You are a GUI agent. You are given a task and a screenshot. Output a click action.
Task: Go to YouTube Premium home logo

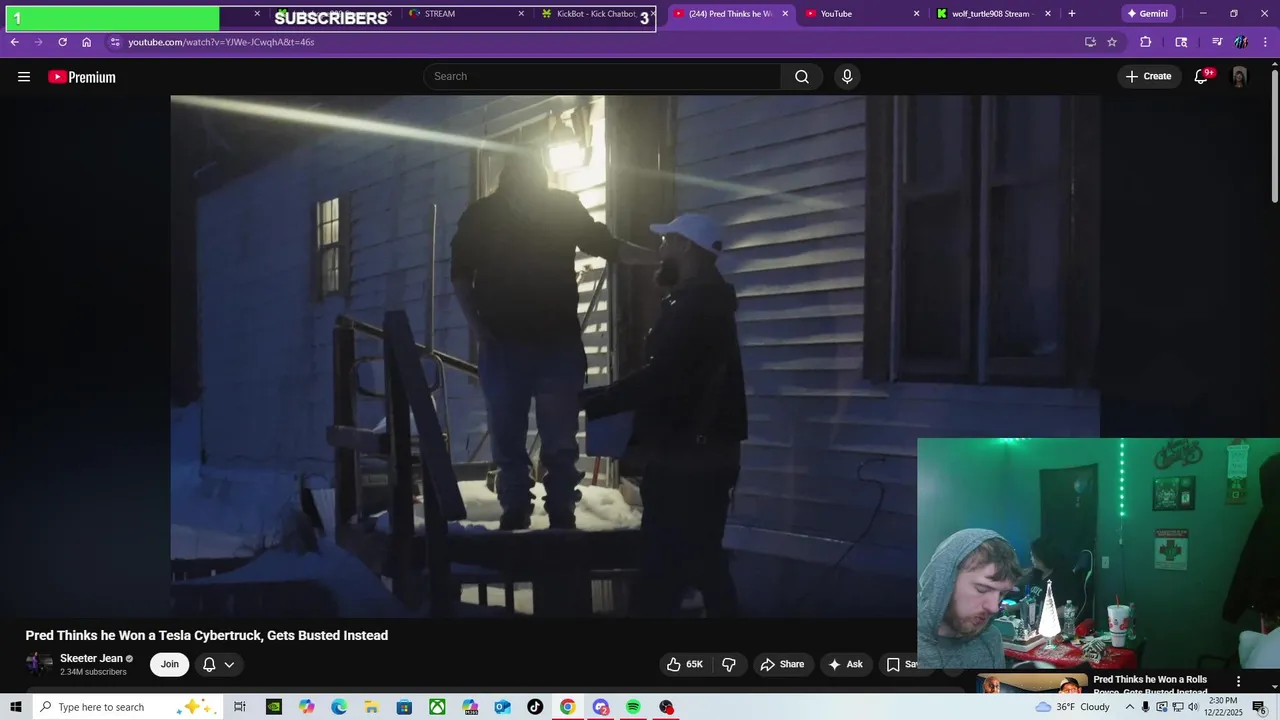click(x=82, y=77)
